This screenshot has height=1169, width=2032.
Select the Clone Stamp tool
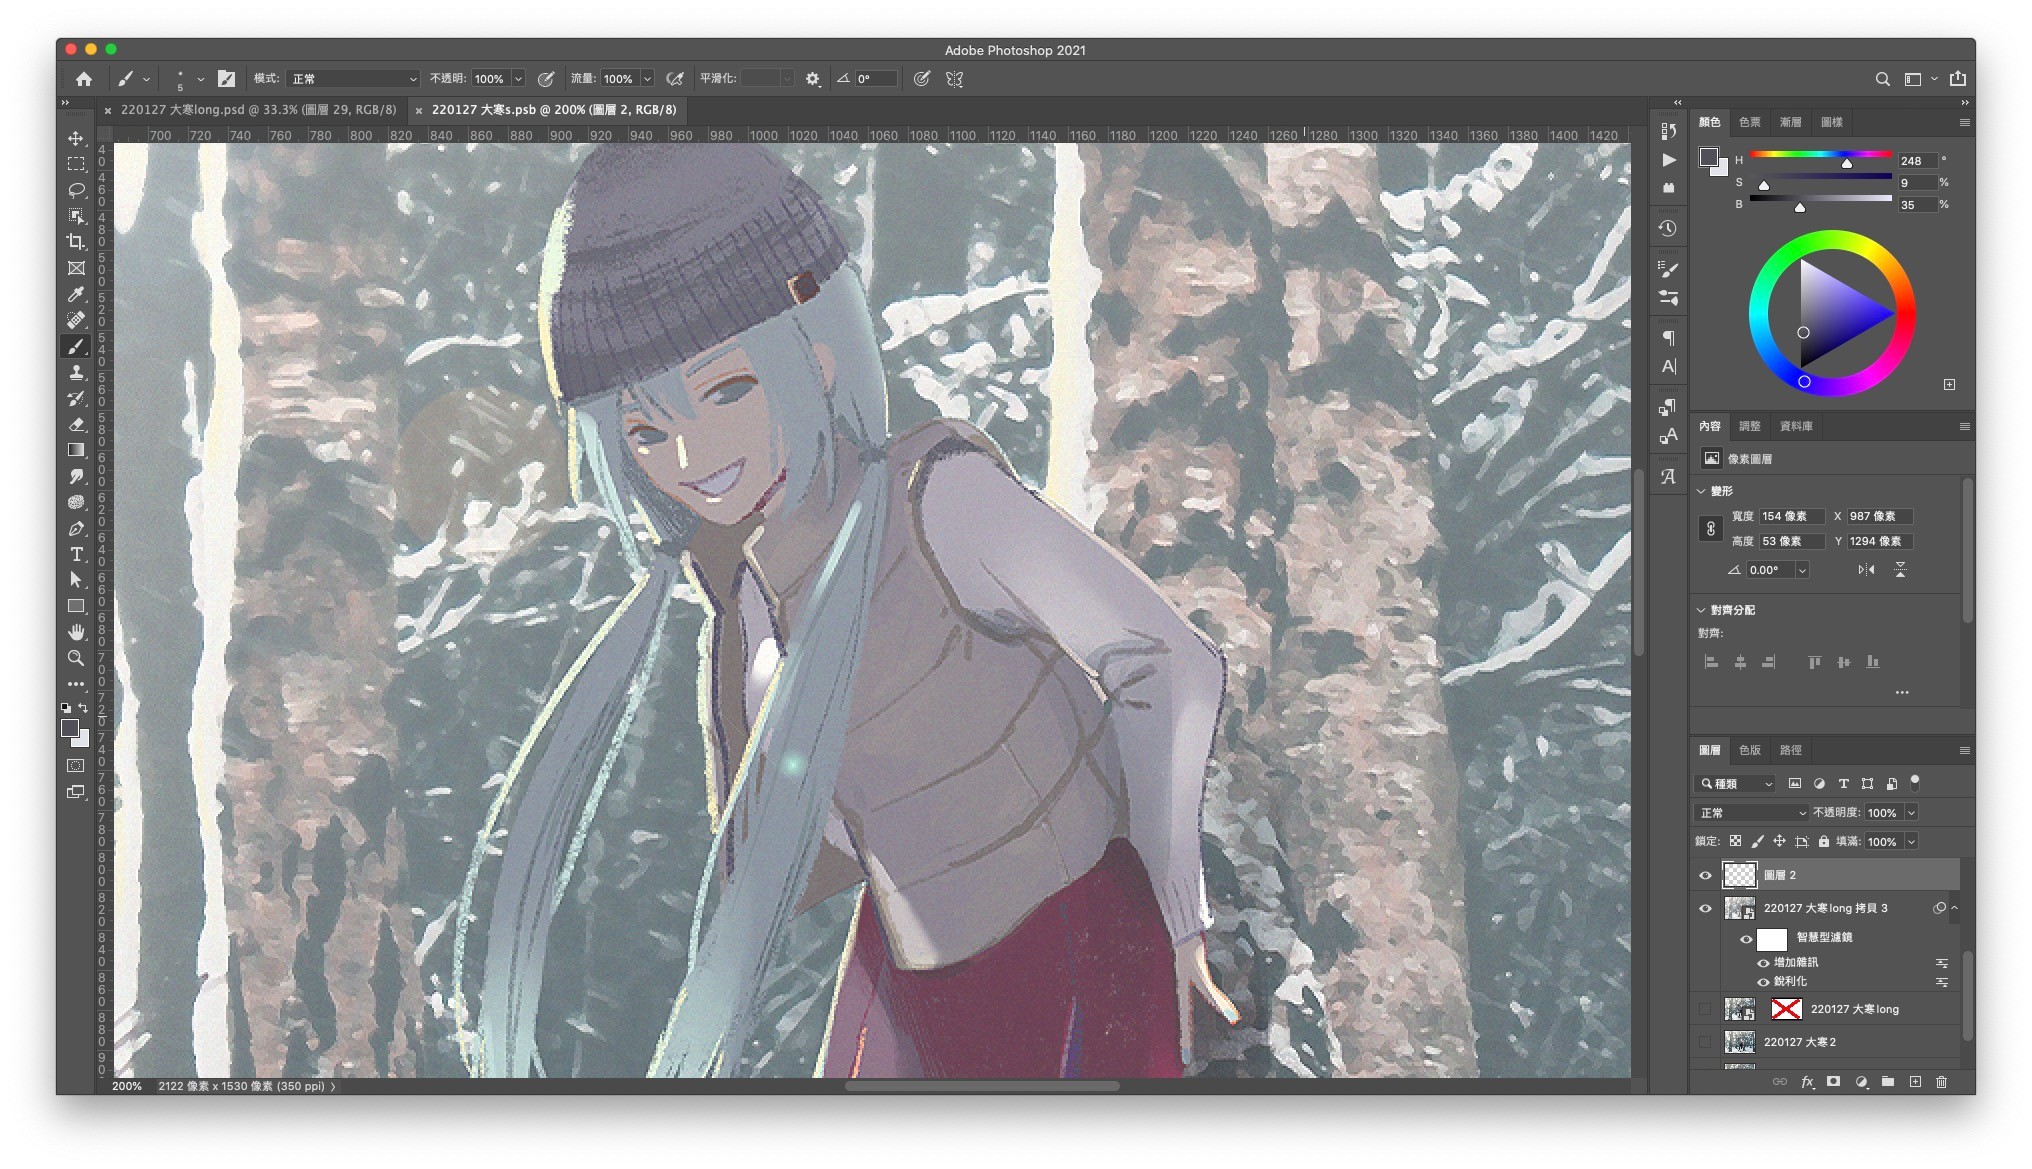[x=76, y=372]
